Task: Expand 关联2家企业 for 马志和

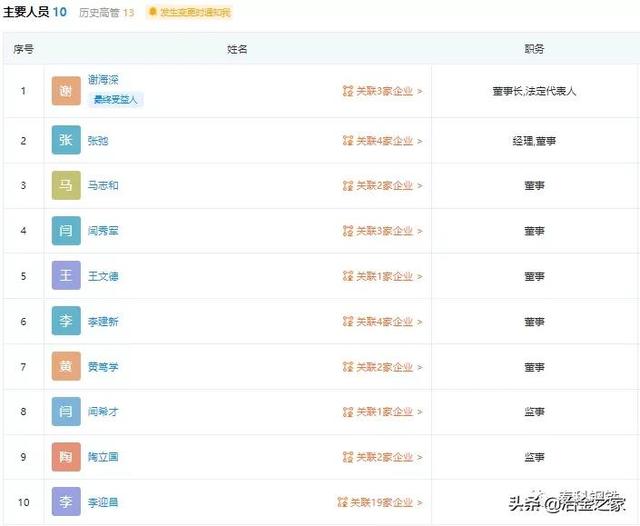Action: tap(382, 186)
